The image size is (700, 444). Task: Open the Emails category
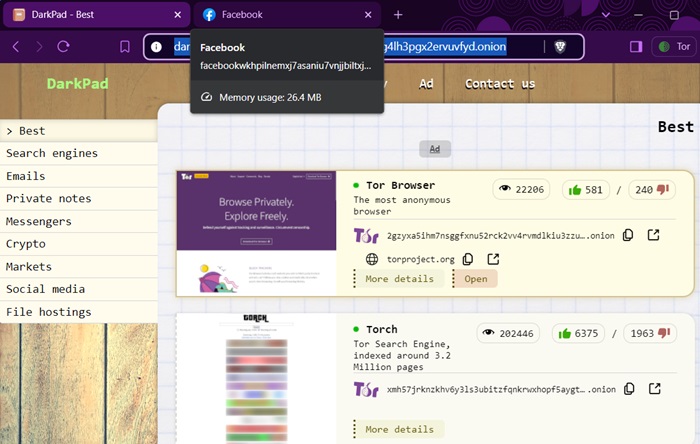79,176
